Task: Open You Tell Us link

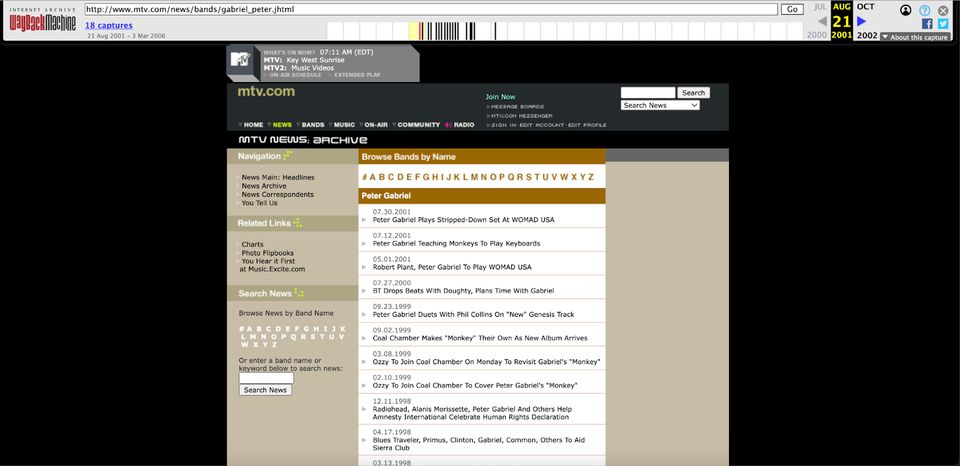Action: click(x=260, y=203)
